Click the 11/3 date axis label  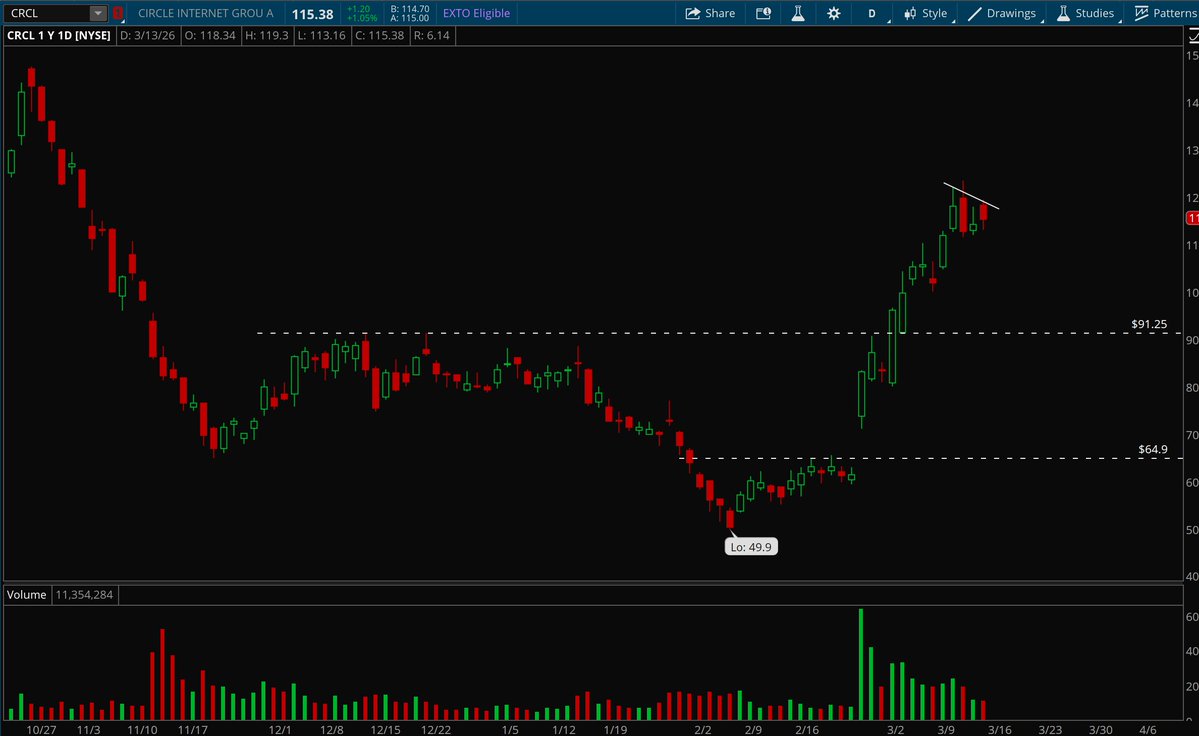coord(89,730)
